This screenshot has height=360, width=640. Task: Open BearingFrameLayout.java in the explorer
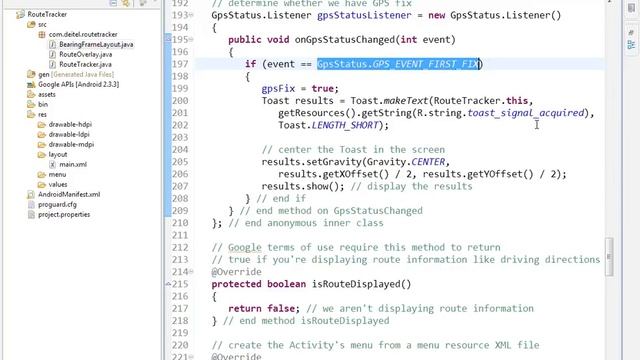point(91,44)
